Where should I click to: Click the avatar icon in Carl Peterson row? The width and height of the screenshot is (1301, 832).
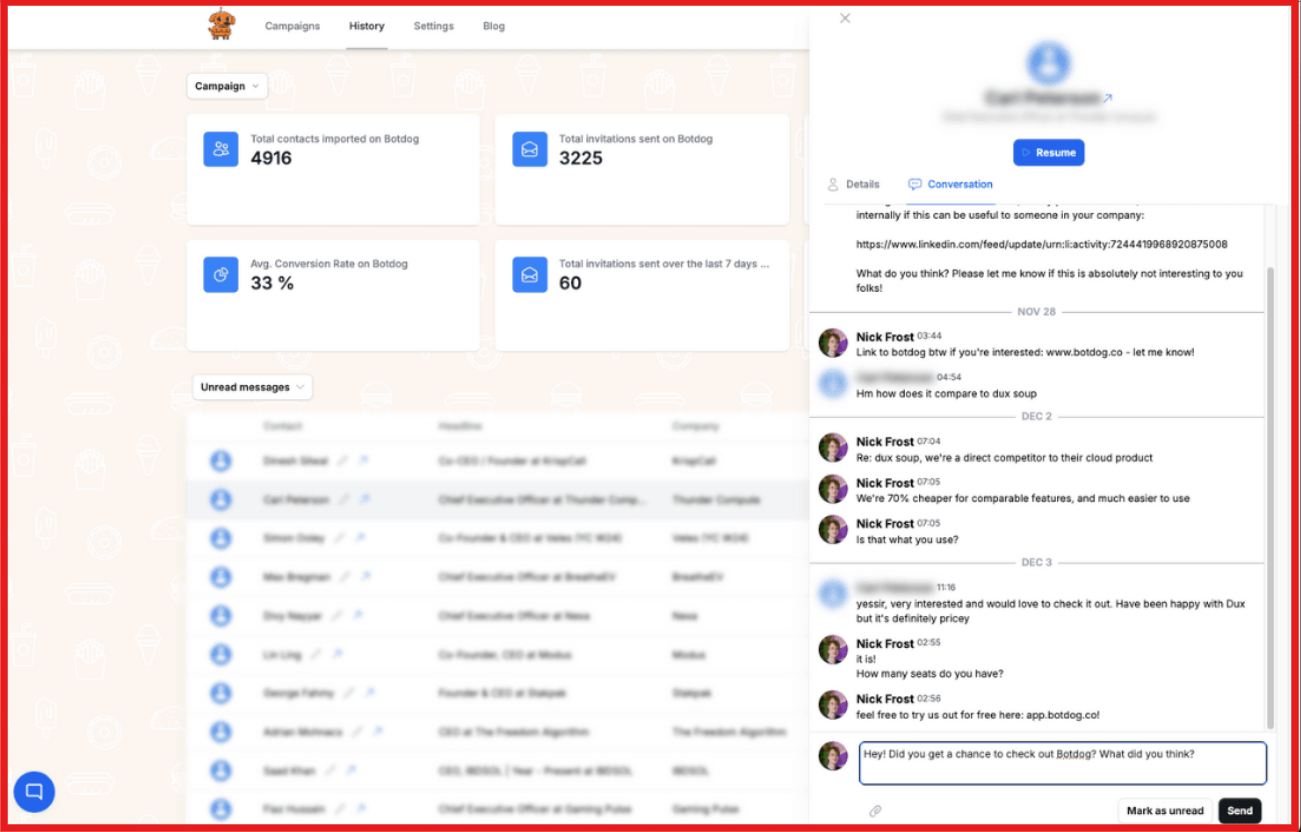coord(221,499)
